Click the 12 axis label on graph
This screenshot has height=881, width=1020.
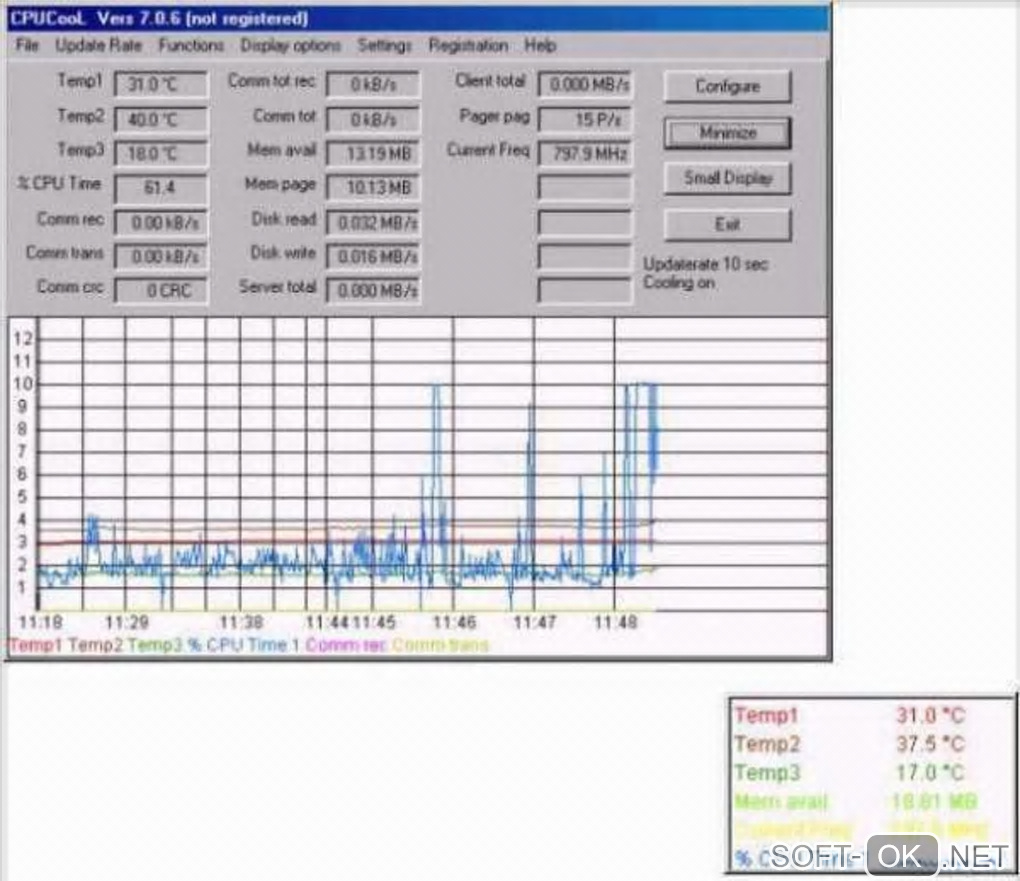pos(23,338)
